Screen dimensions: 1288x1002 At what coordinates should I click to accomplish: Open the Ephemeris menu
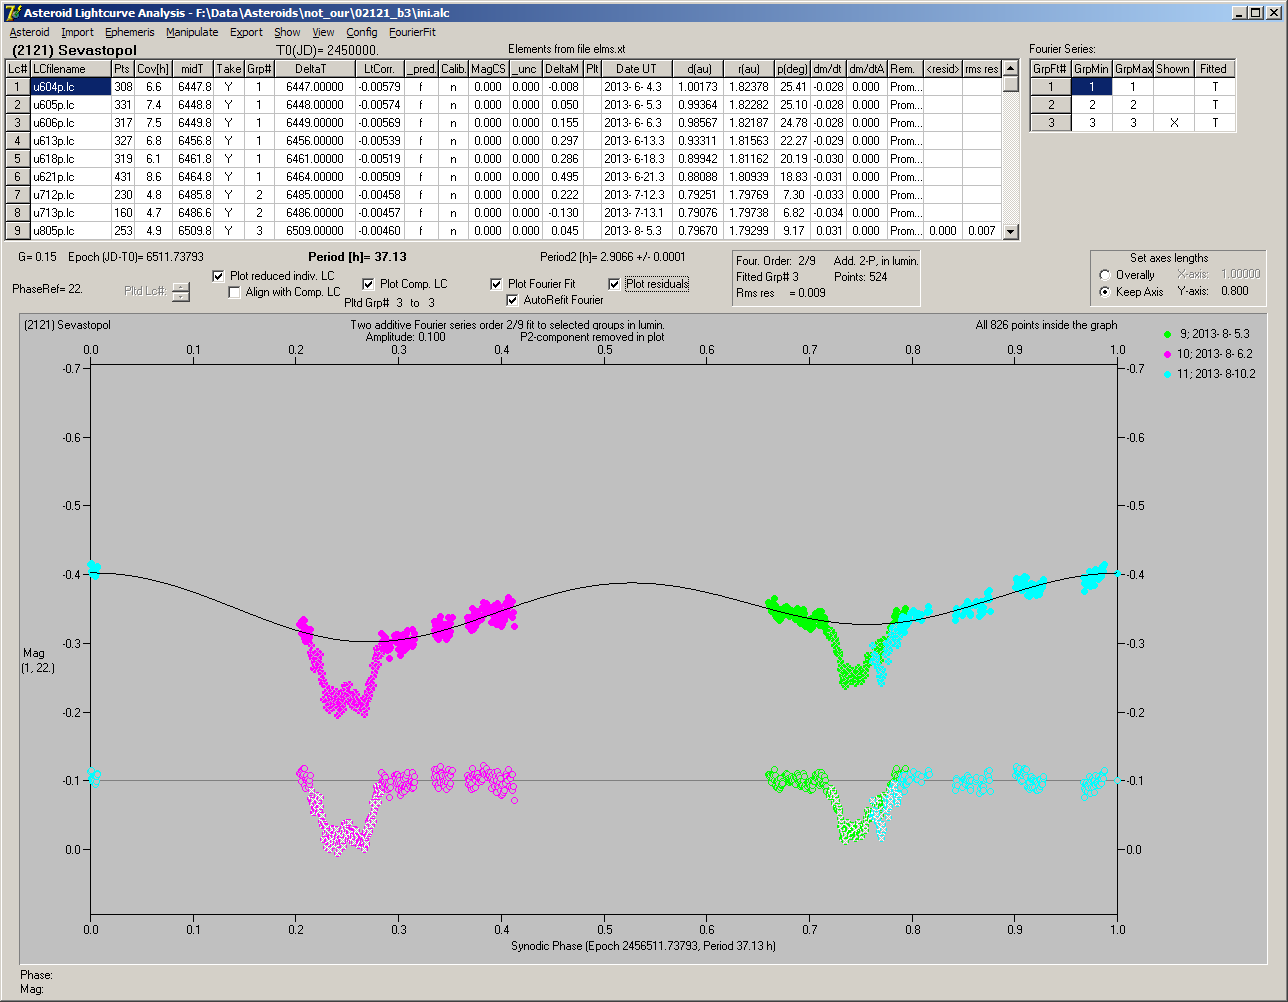129,32
